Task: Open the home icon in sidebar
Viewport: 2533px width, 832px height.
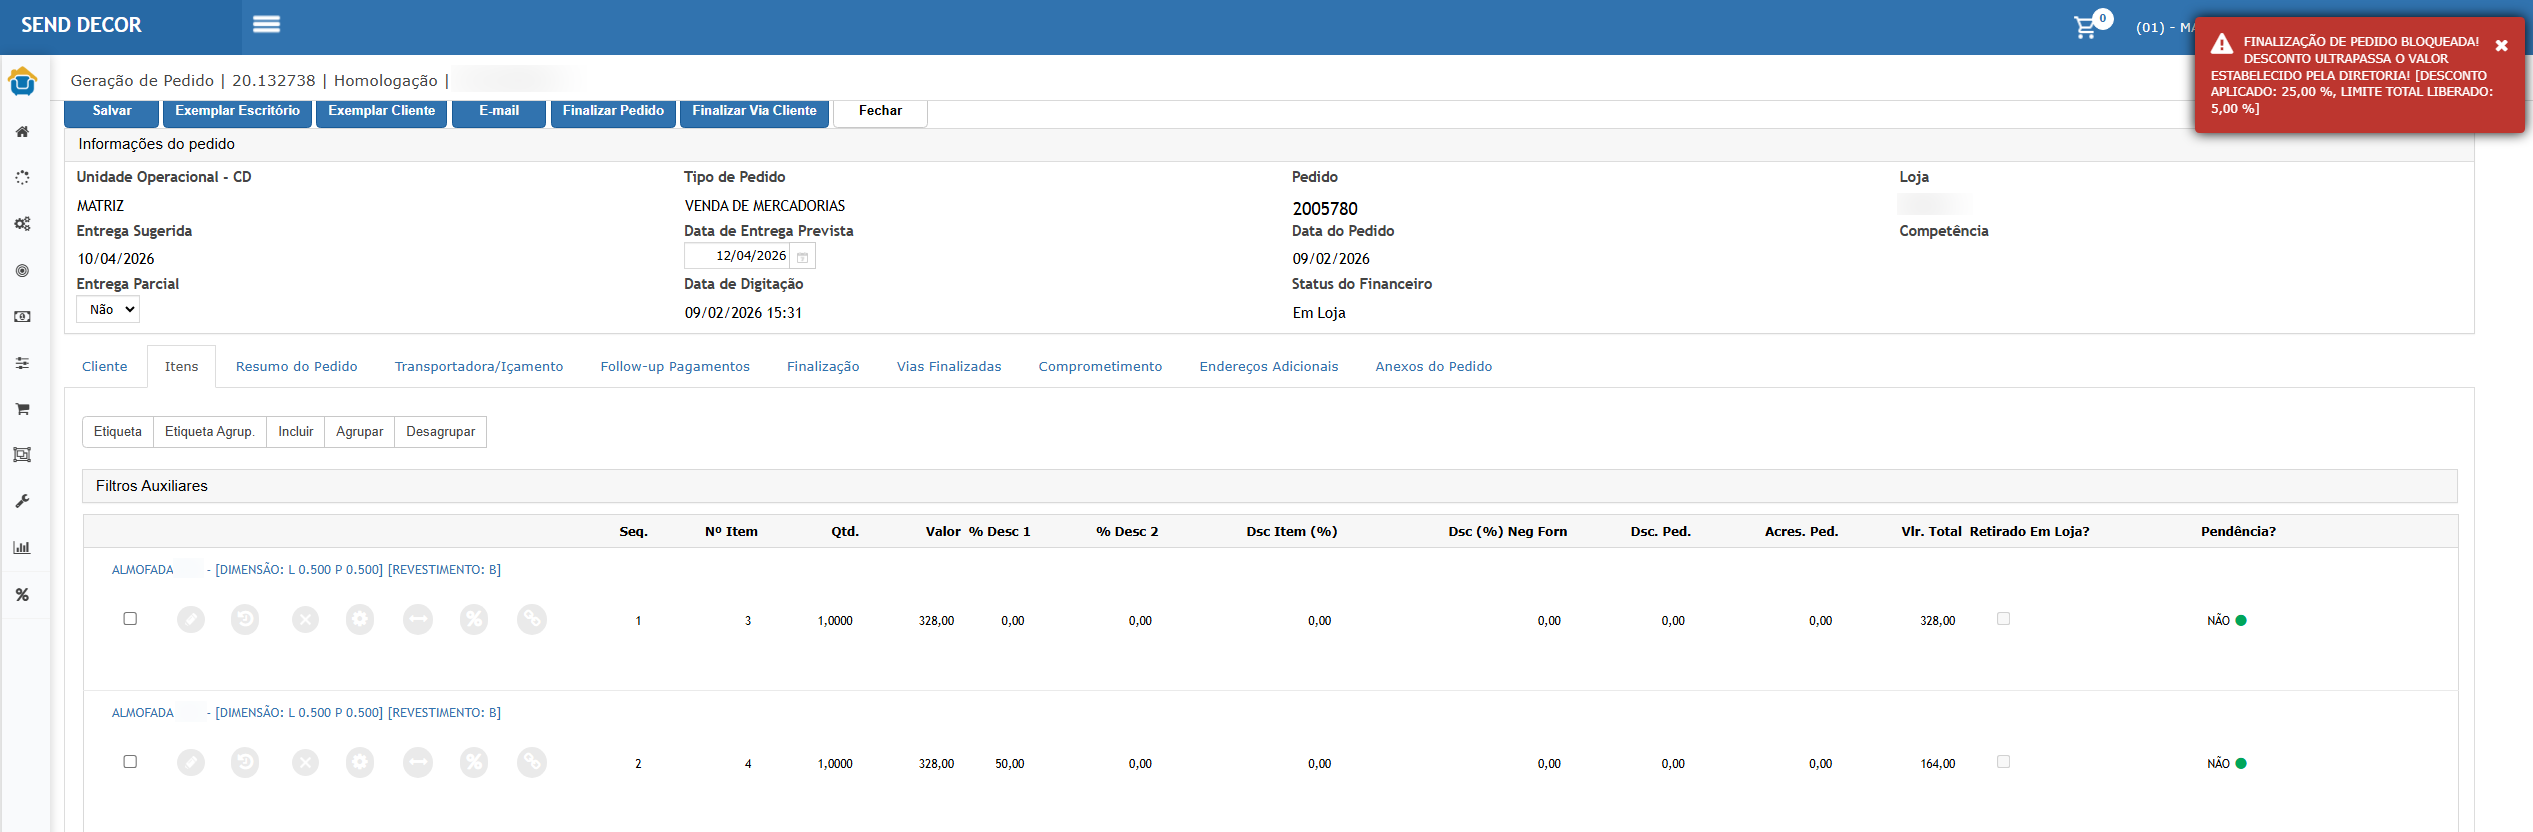Action: pyautogui.click(x=22, y=132)
